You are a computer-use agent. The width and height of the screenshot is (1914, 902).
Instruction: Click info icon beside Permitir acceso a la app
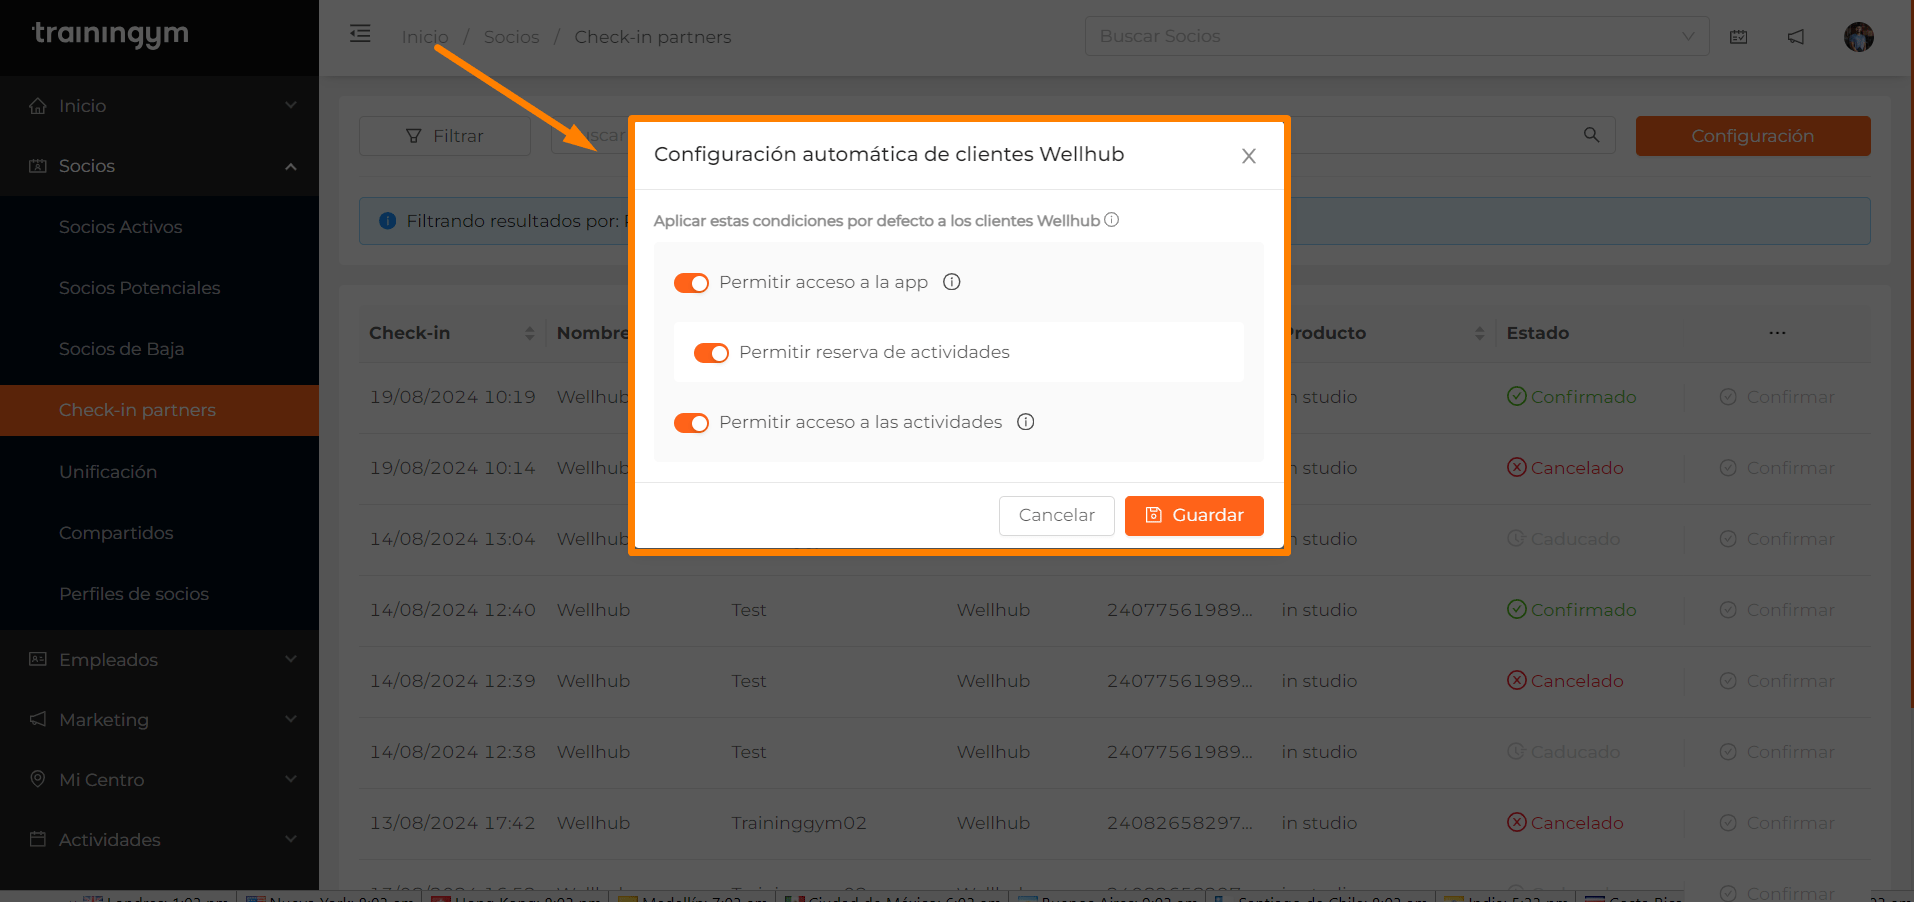pos(952,282)
